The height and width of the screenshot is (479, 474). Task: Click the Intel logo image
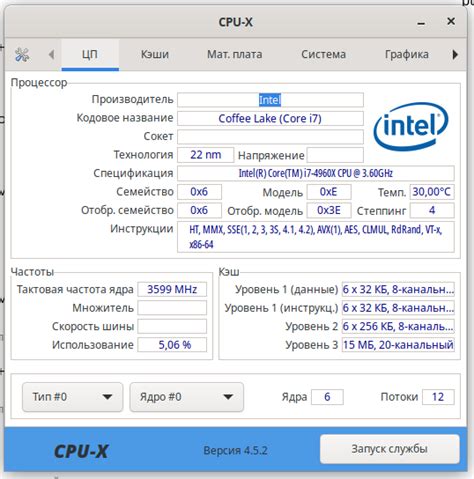coord(411,127)
